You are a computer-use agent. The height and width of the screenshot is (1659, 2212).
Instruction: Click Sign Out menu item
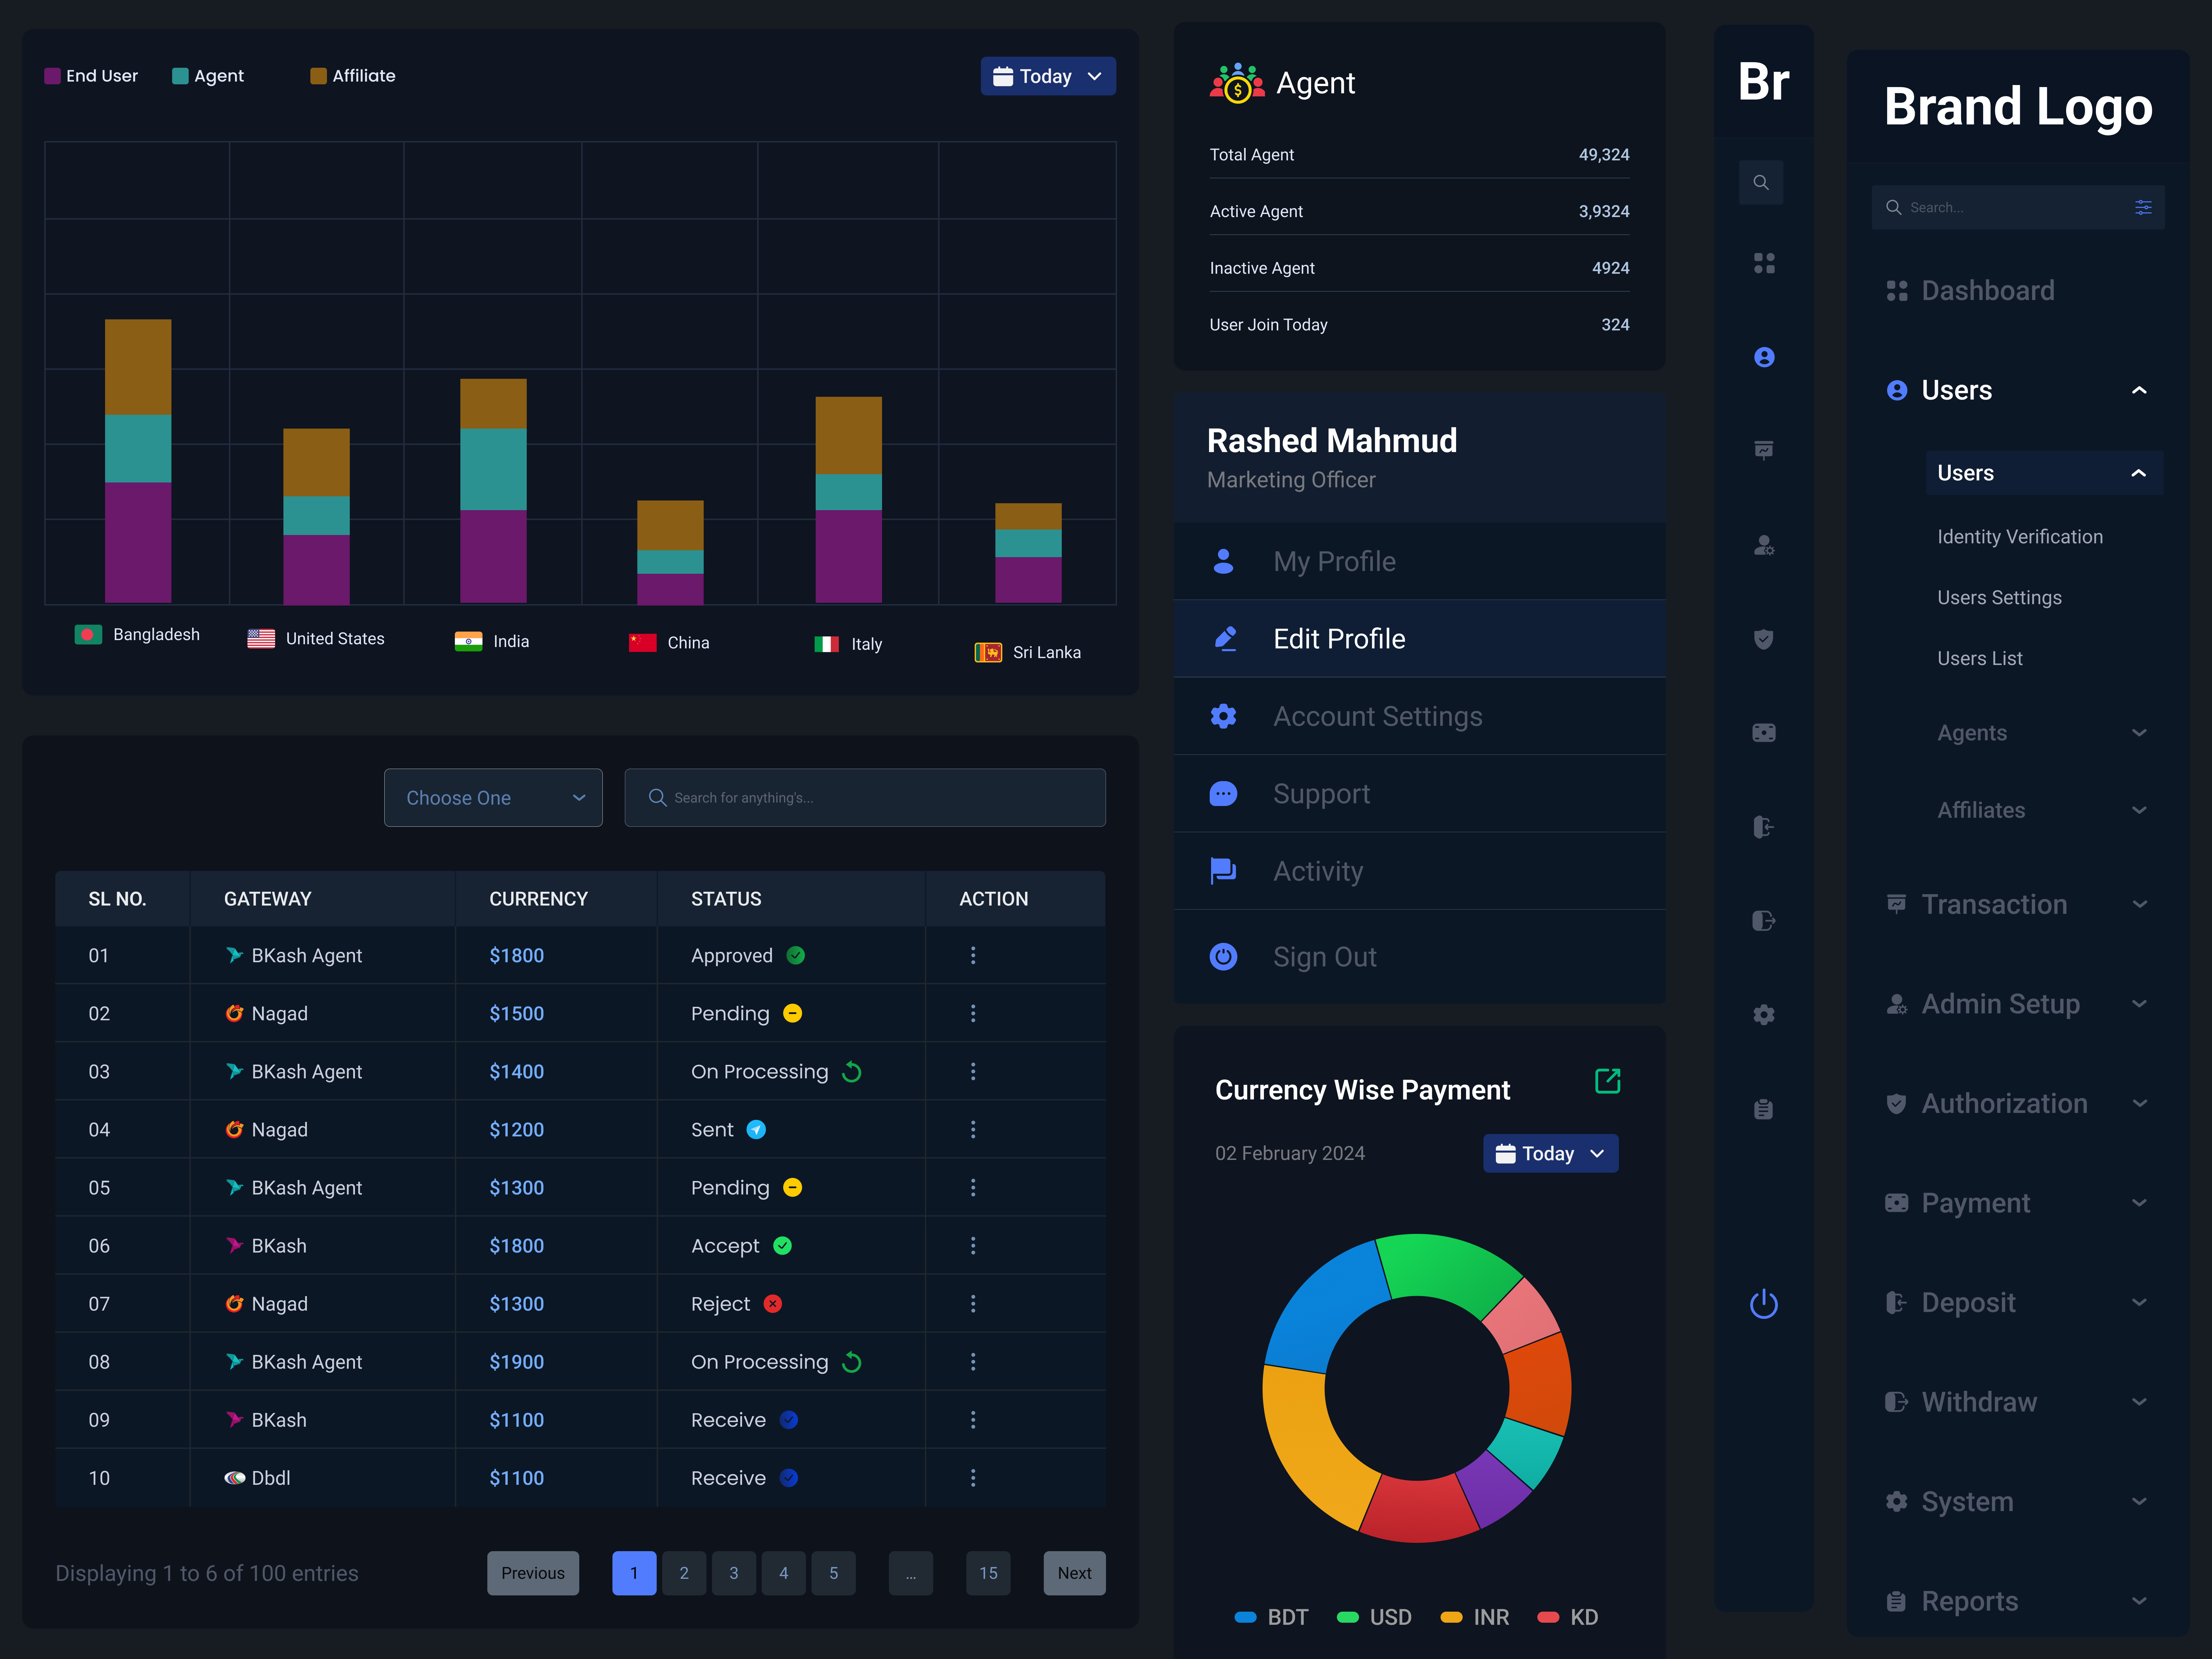pyautogui.click(x=1419, y=957)
